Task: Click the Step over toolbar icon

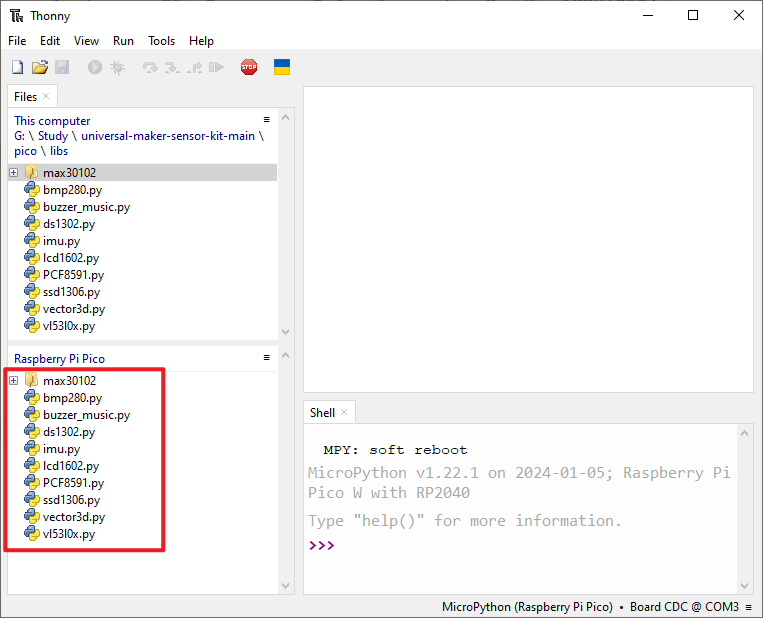Action: coord(150,67)
